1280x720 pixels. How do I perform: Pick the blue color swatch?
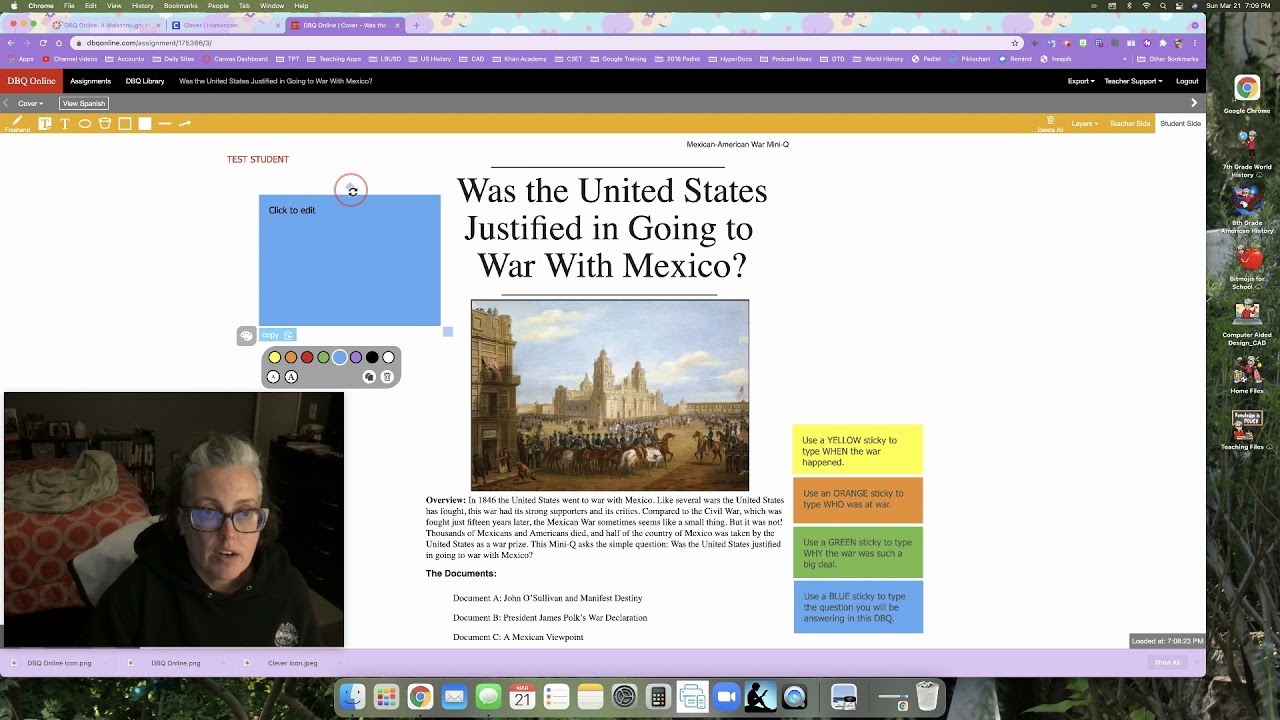coord(340,357)
